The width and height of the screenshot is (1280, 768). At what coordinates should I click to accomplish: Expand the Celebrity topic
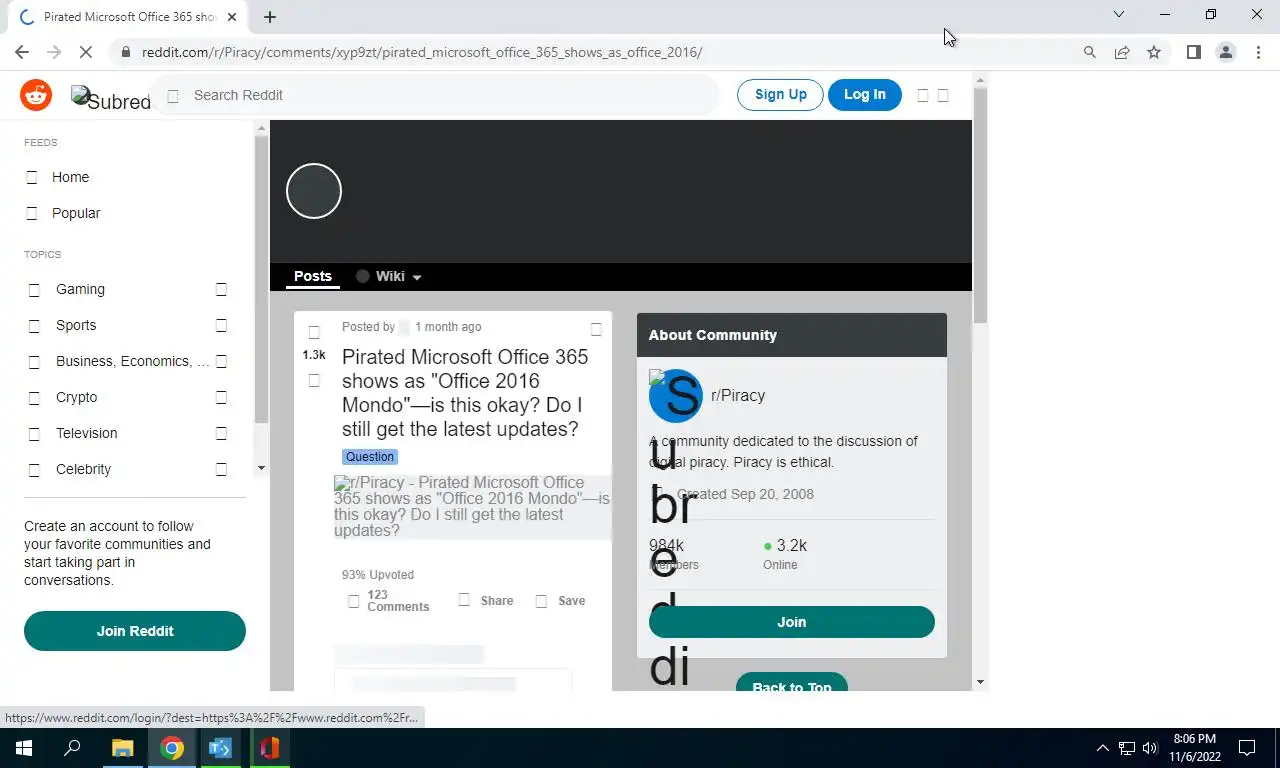[x=221, y=469]
